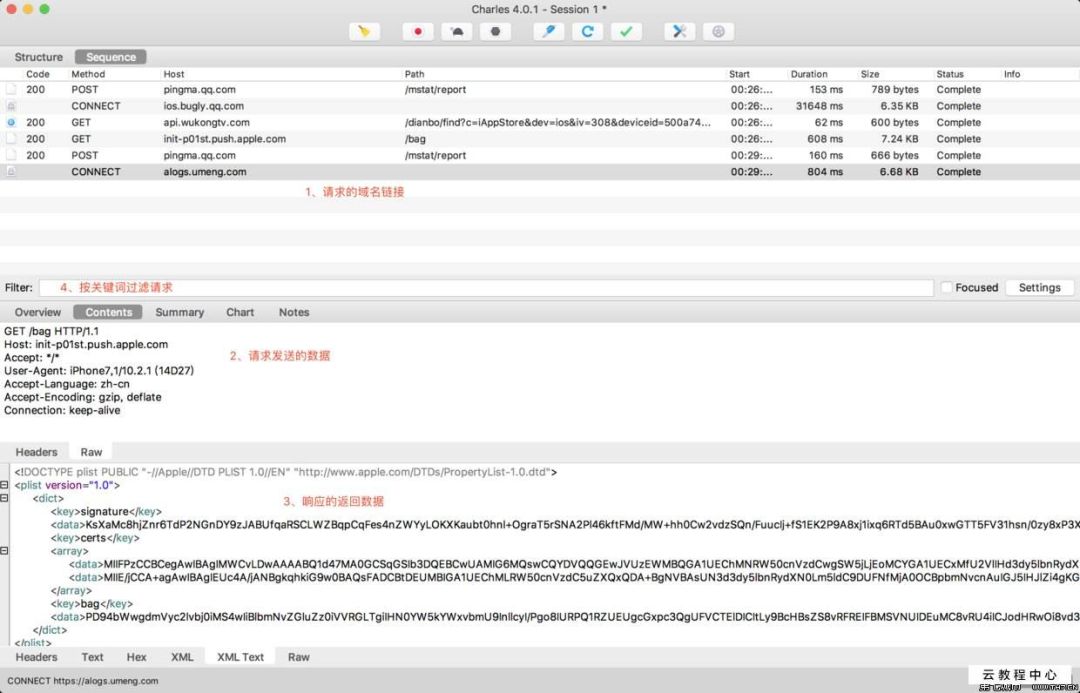Switch to Structure view
This screenshot has width=1080, height=693.
coord(39,57)
